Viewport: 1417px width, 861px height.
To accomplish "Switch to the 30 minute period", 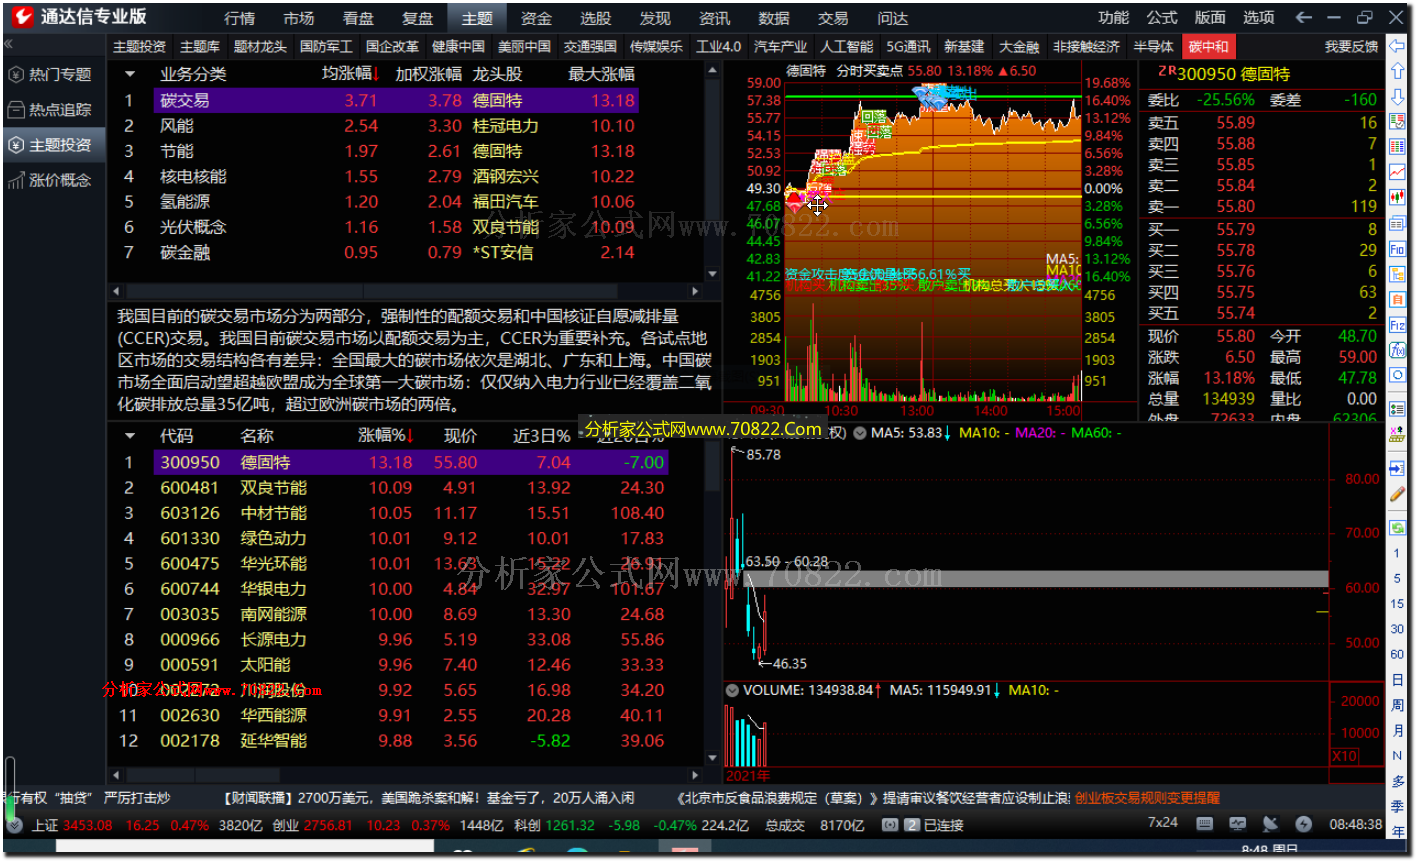I will [x=1397, y=629].
